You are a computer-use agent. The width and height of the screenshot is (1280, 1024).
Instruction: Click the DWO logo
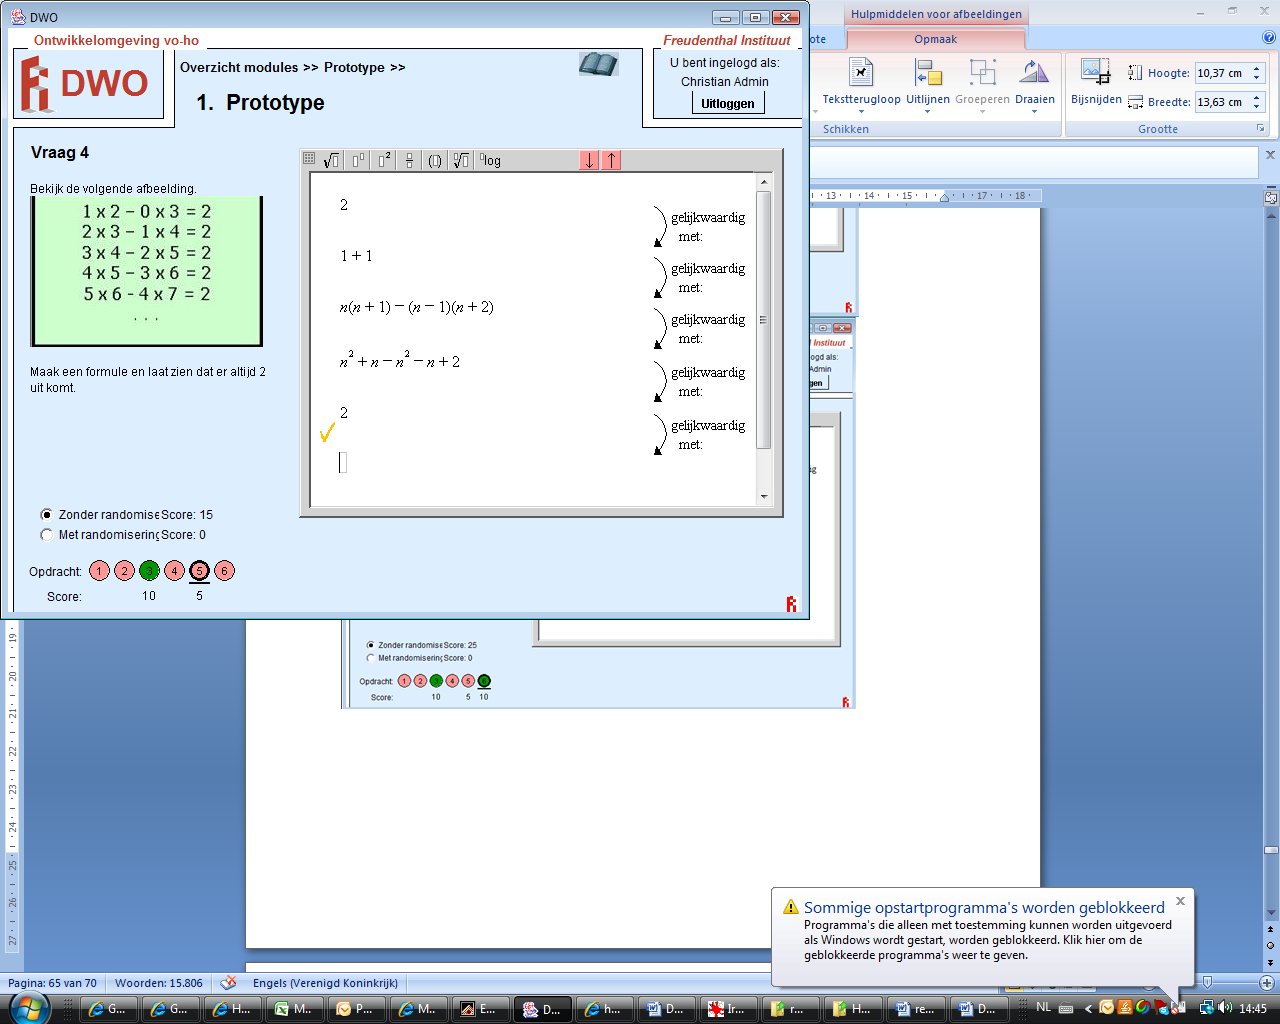click(87, 84)
